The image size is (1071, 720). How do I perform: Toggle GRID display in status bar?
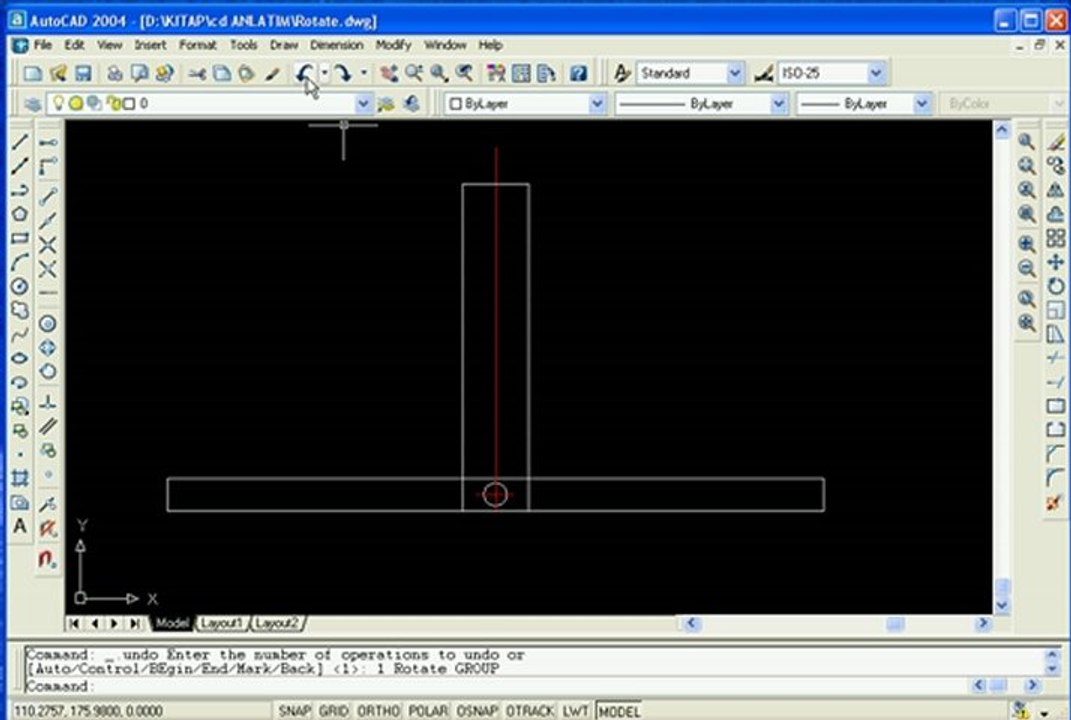coord(333,711)
